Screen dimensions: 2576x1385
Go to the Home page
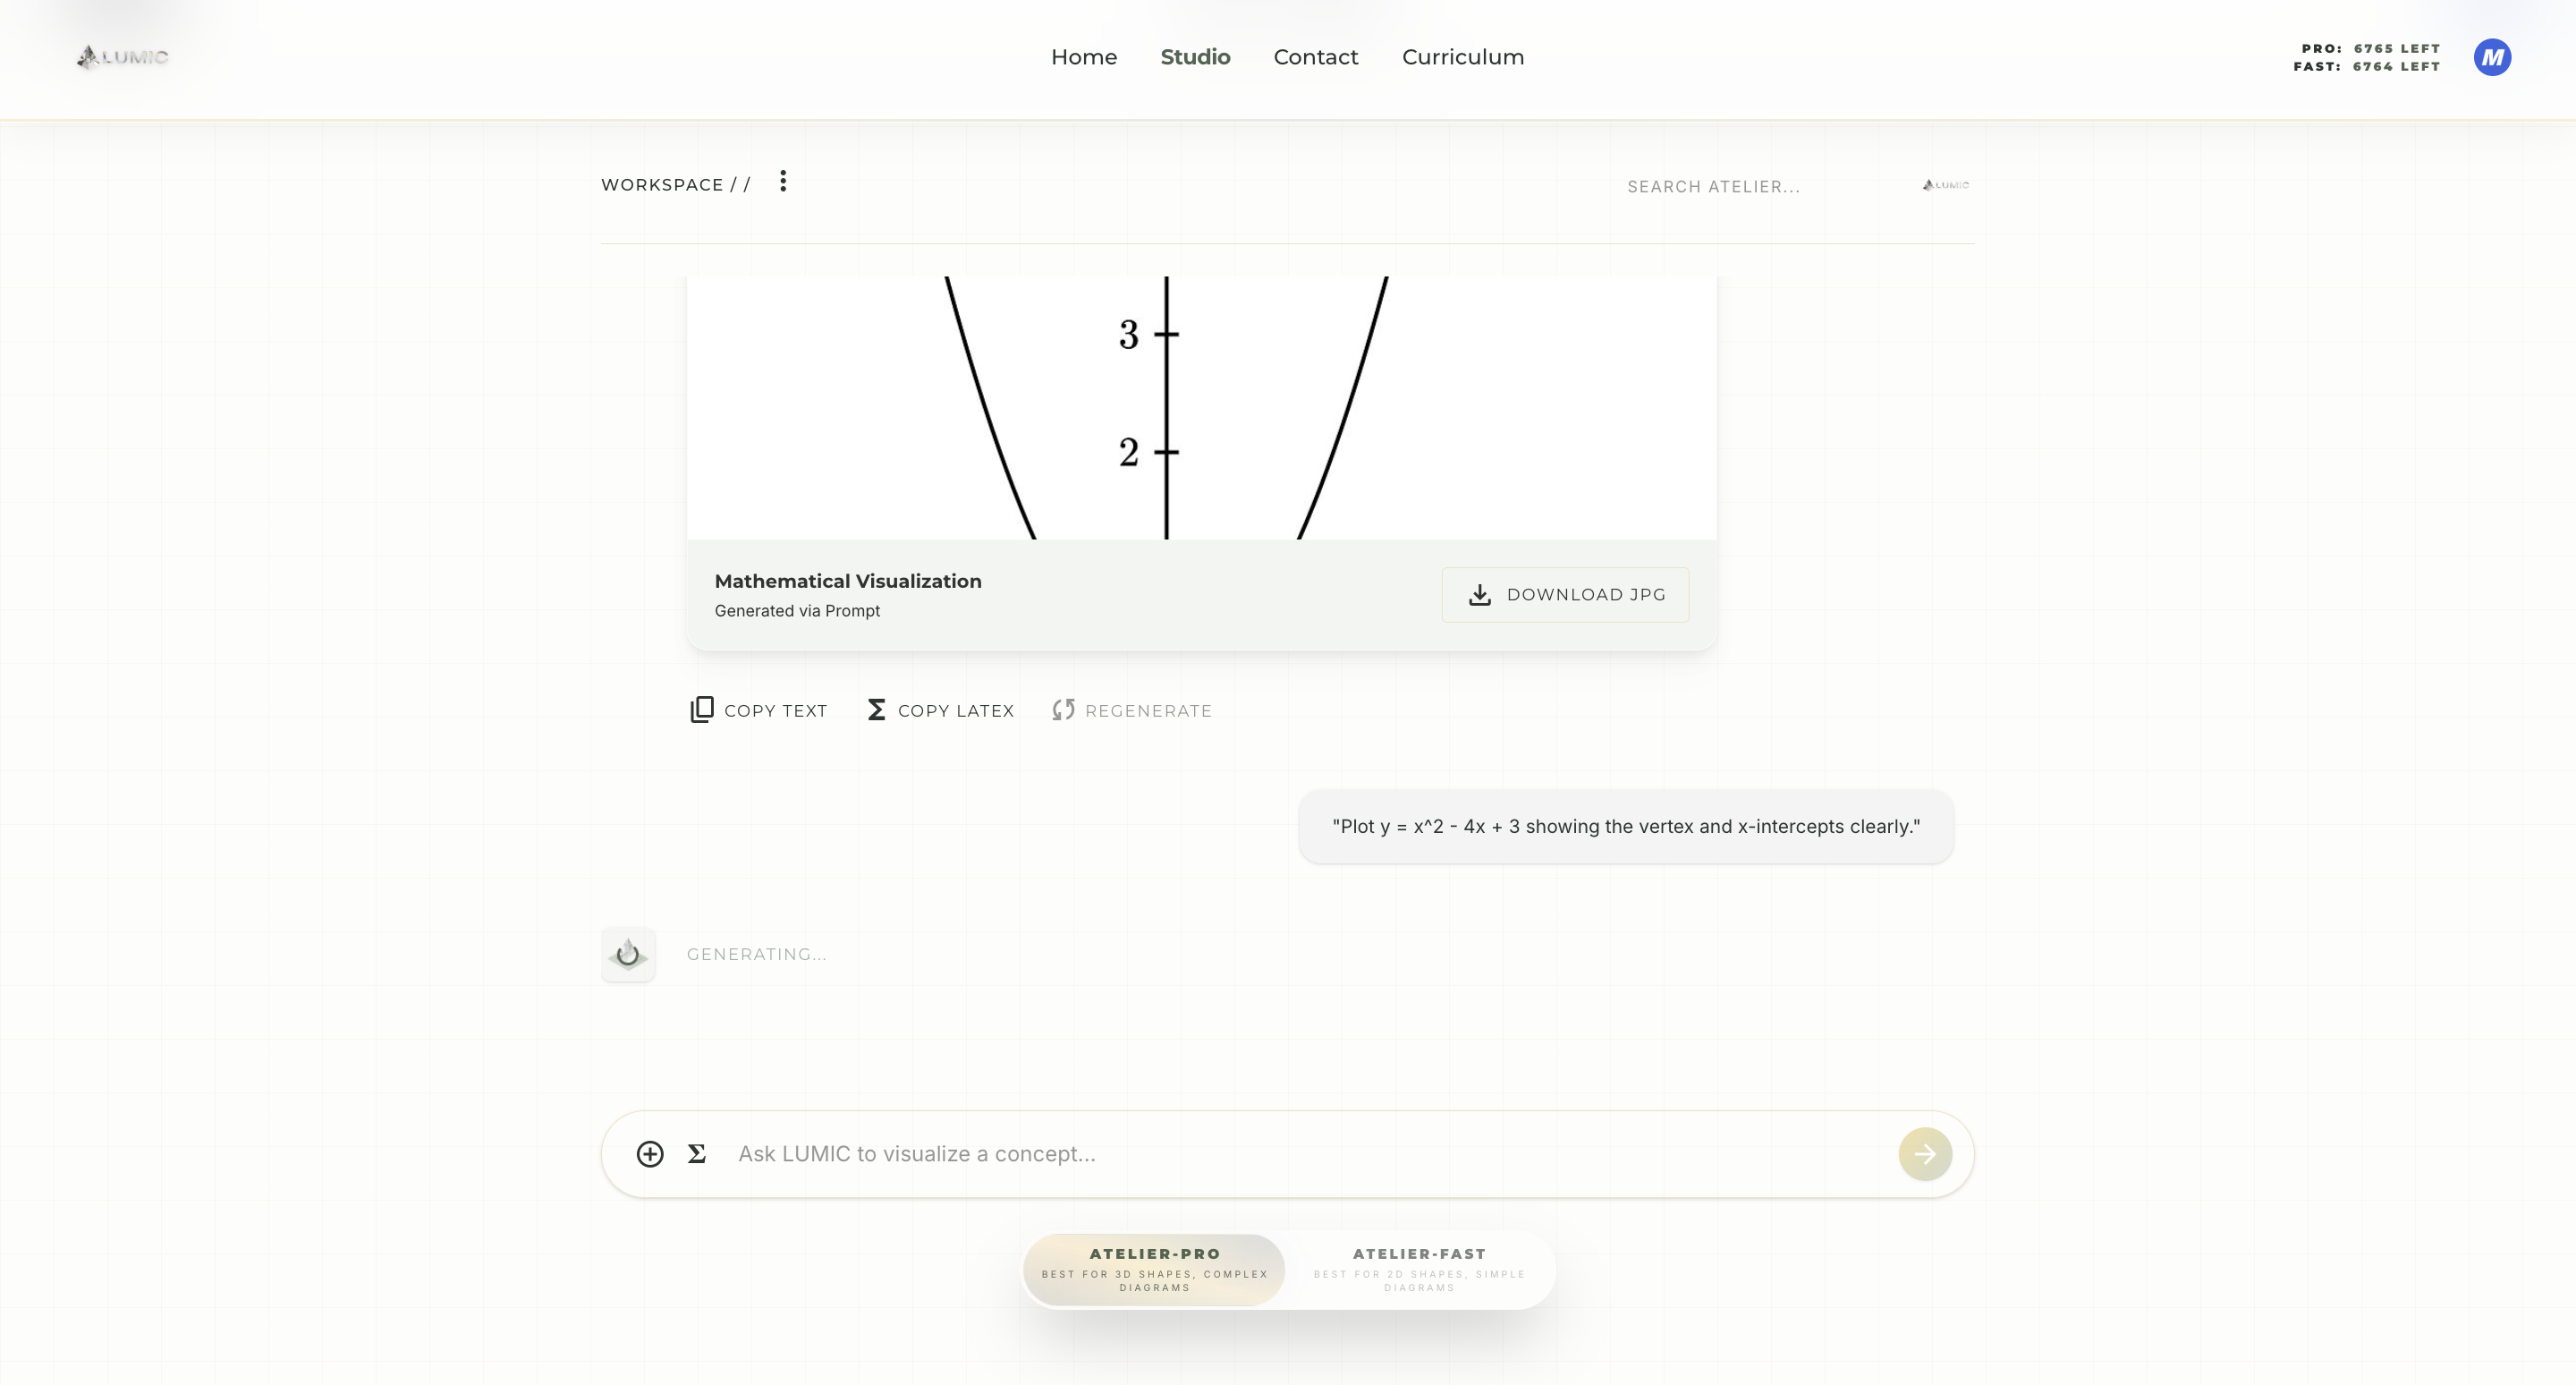1084,57
